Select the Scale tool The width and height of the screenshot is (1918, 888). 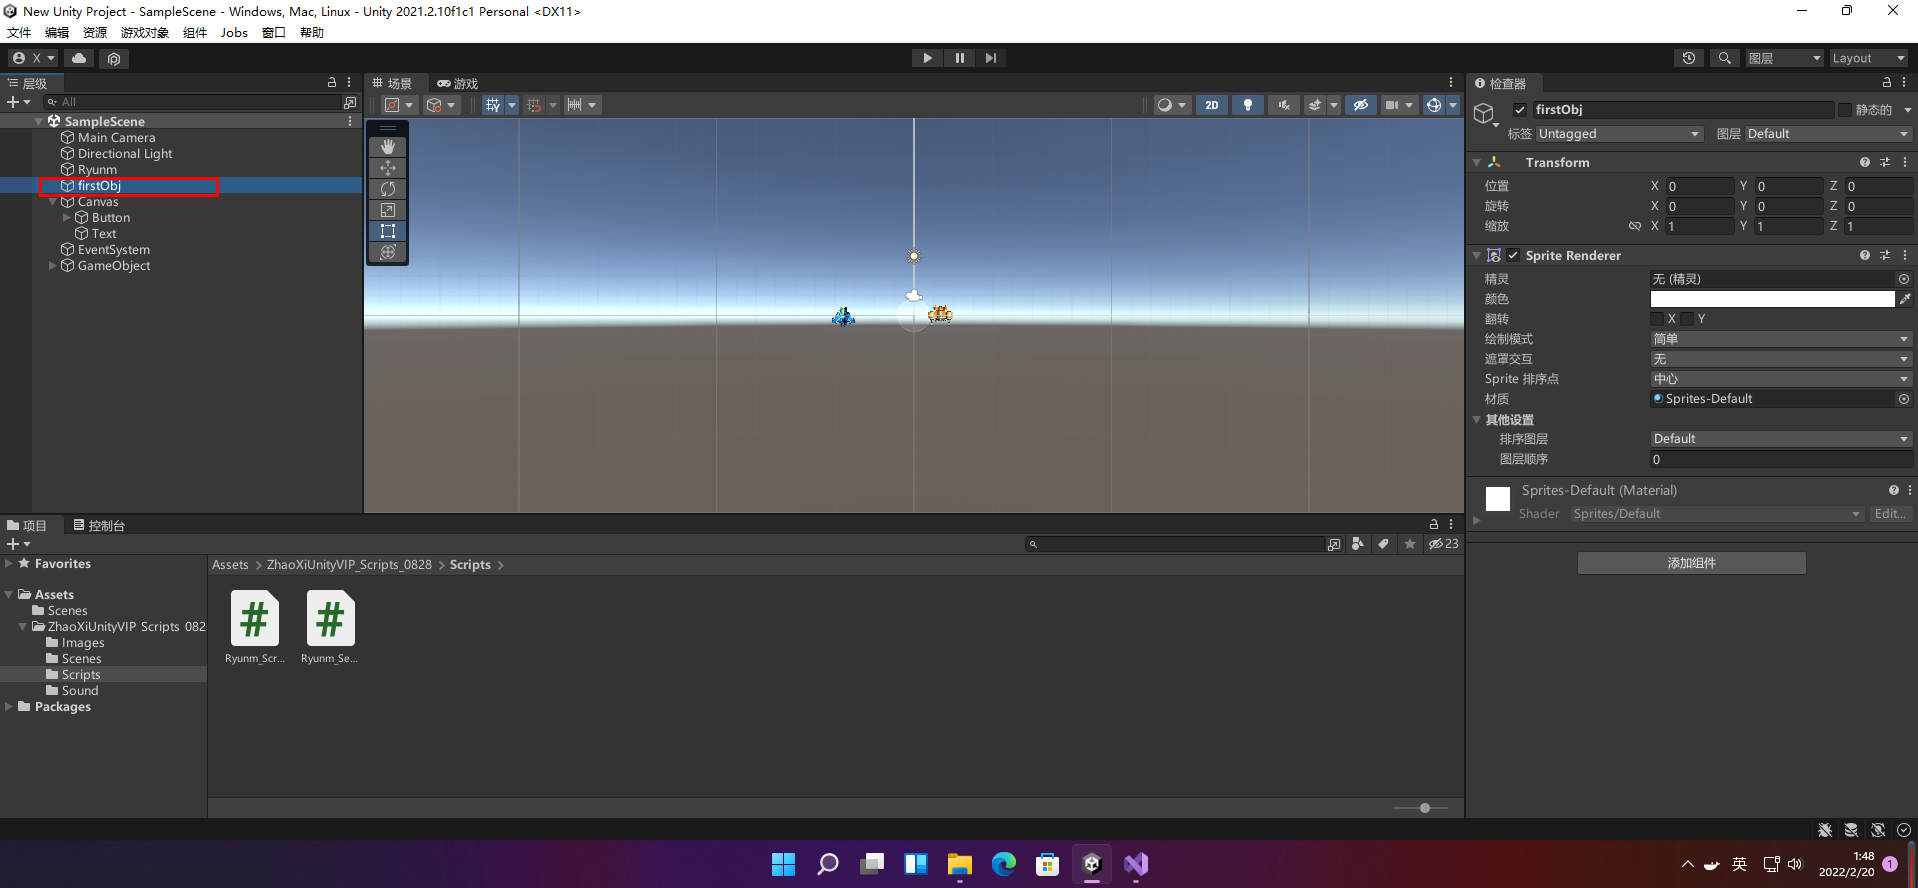click(x=388, y=209)
